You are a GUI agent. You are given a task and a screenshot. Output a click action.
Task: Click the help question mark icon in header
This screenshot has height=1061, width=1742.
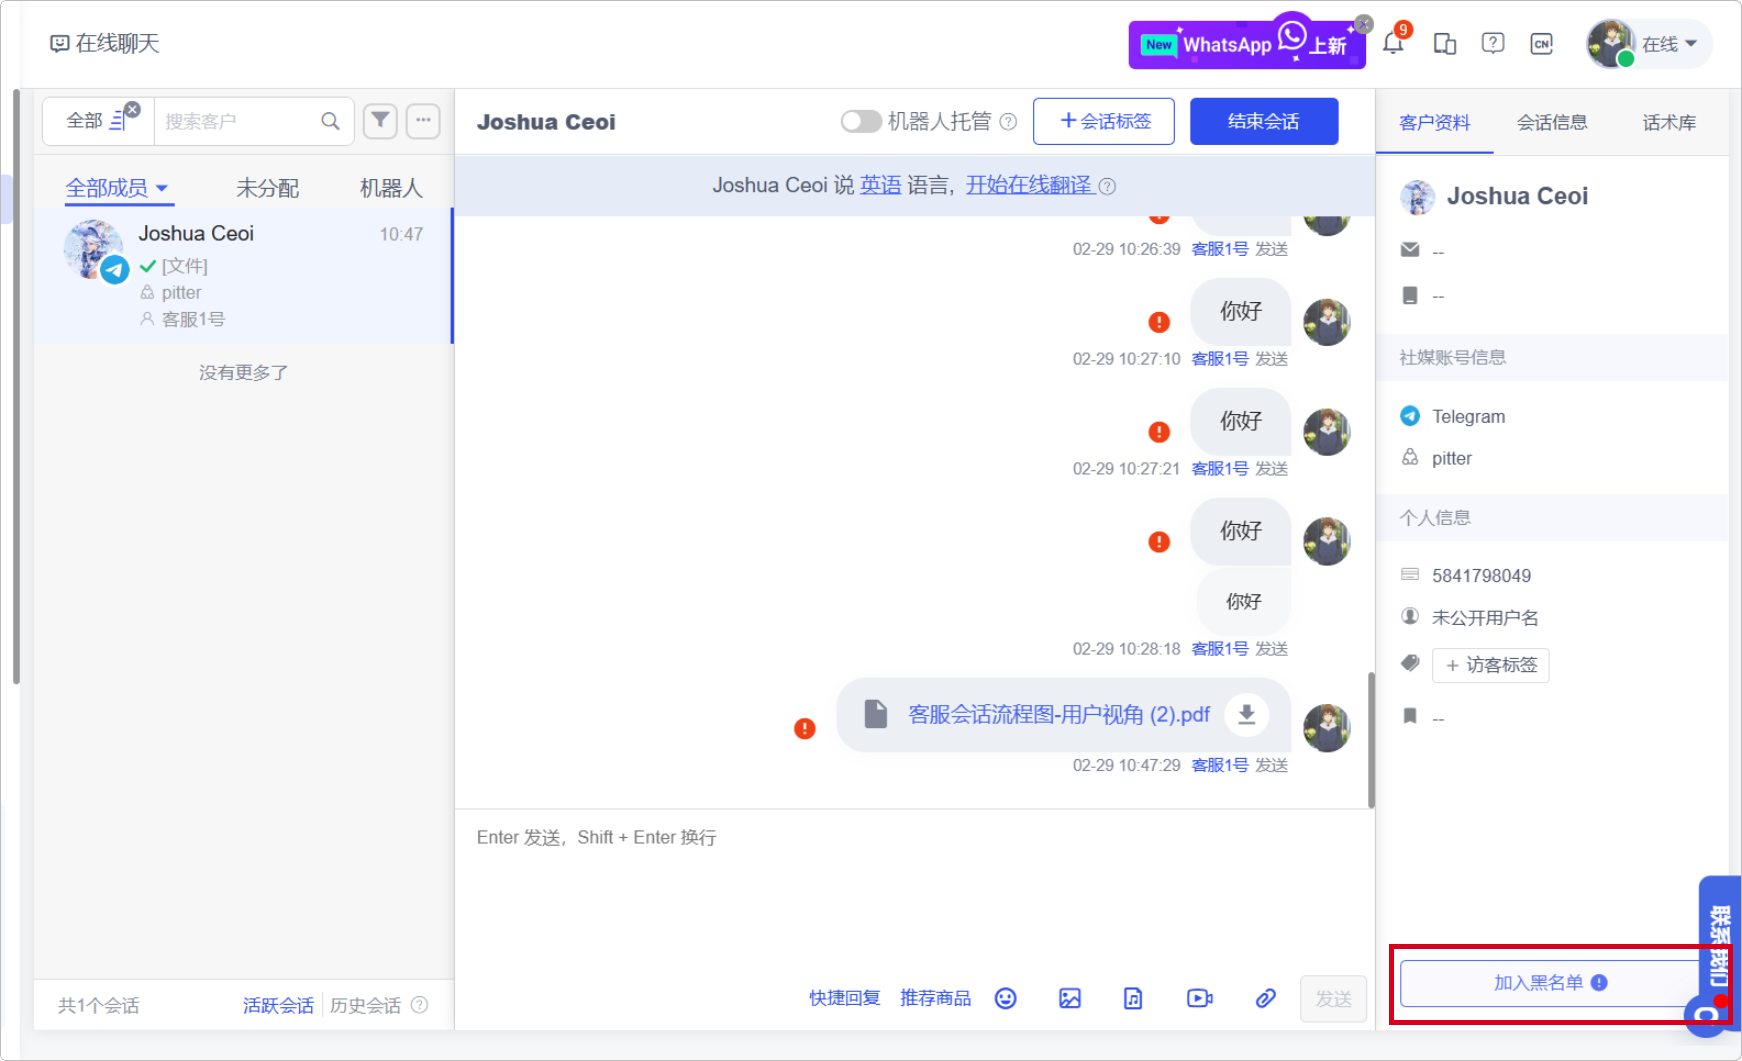click(x=1492, y=44)
